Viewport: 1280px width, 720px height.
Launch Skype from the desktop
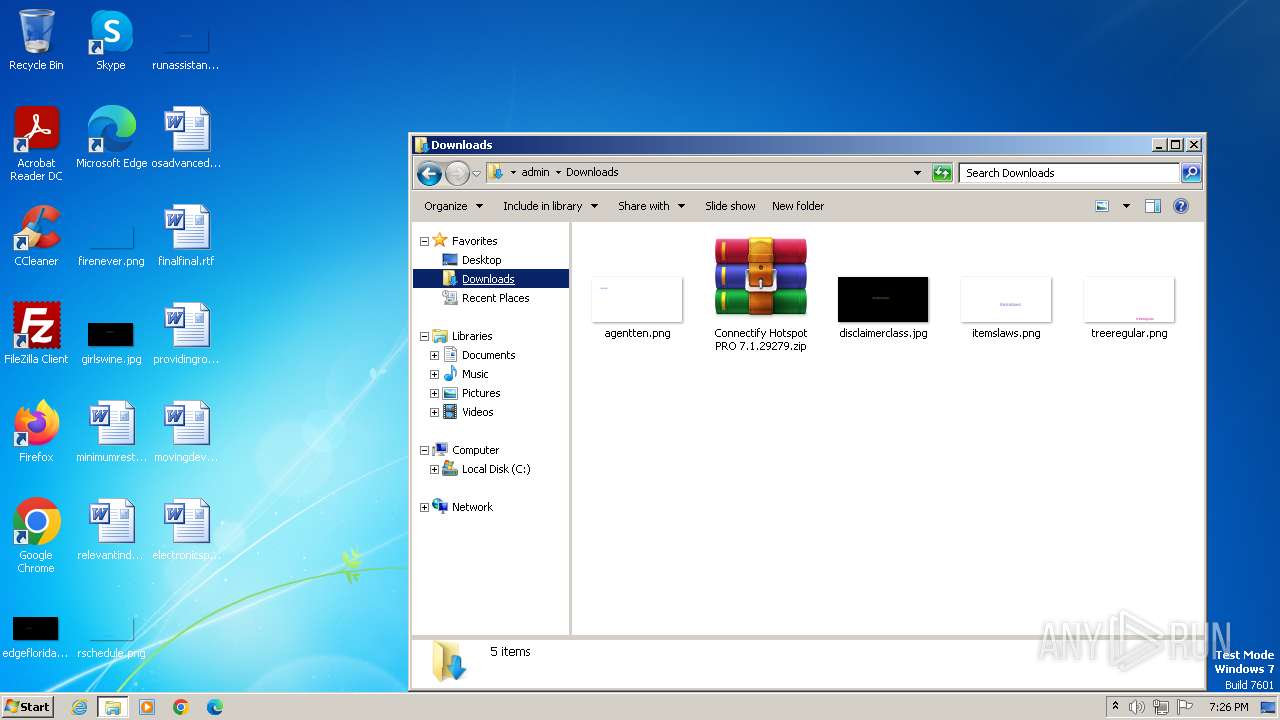[x=110, y=40]
